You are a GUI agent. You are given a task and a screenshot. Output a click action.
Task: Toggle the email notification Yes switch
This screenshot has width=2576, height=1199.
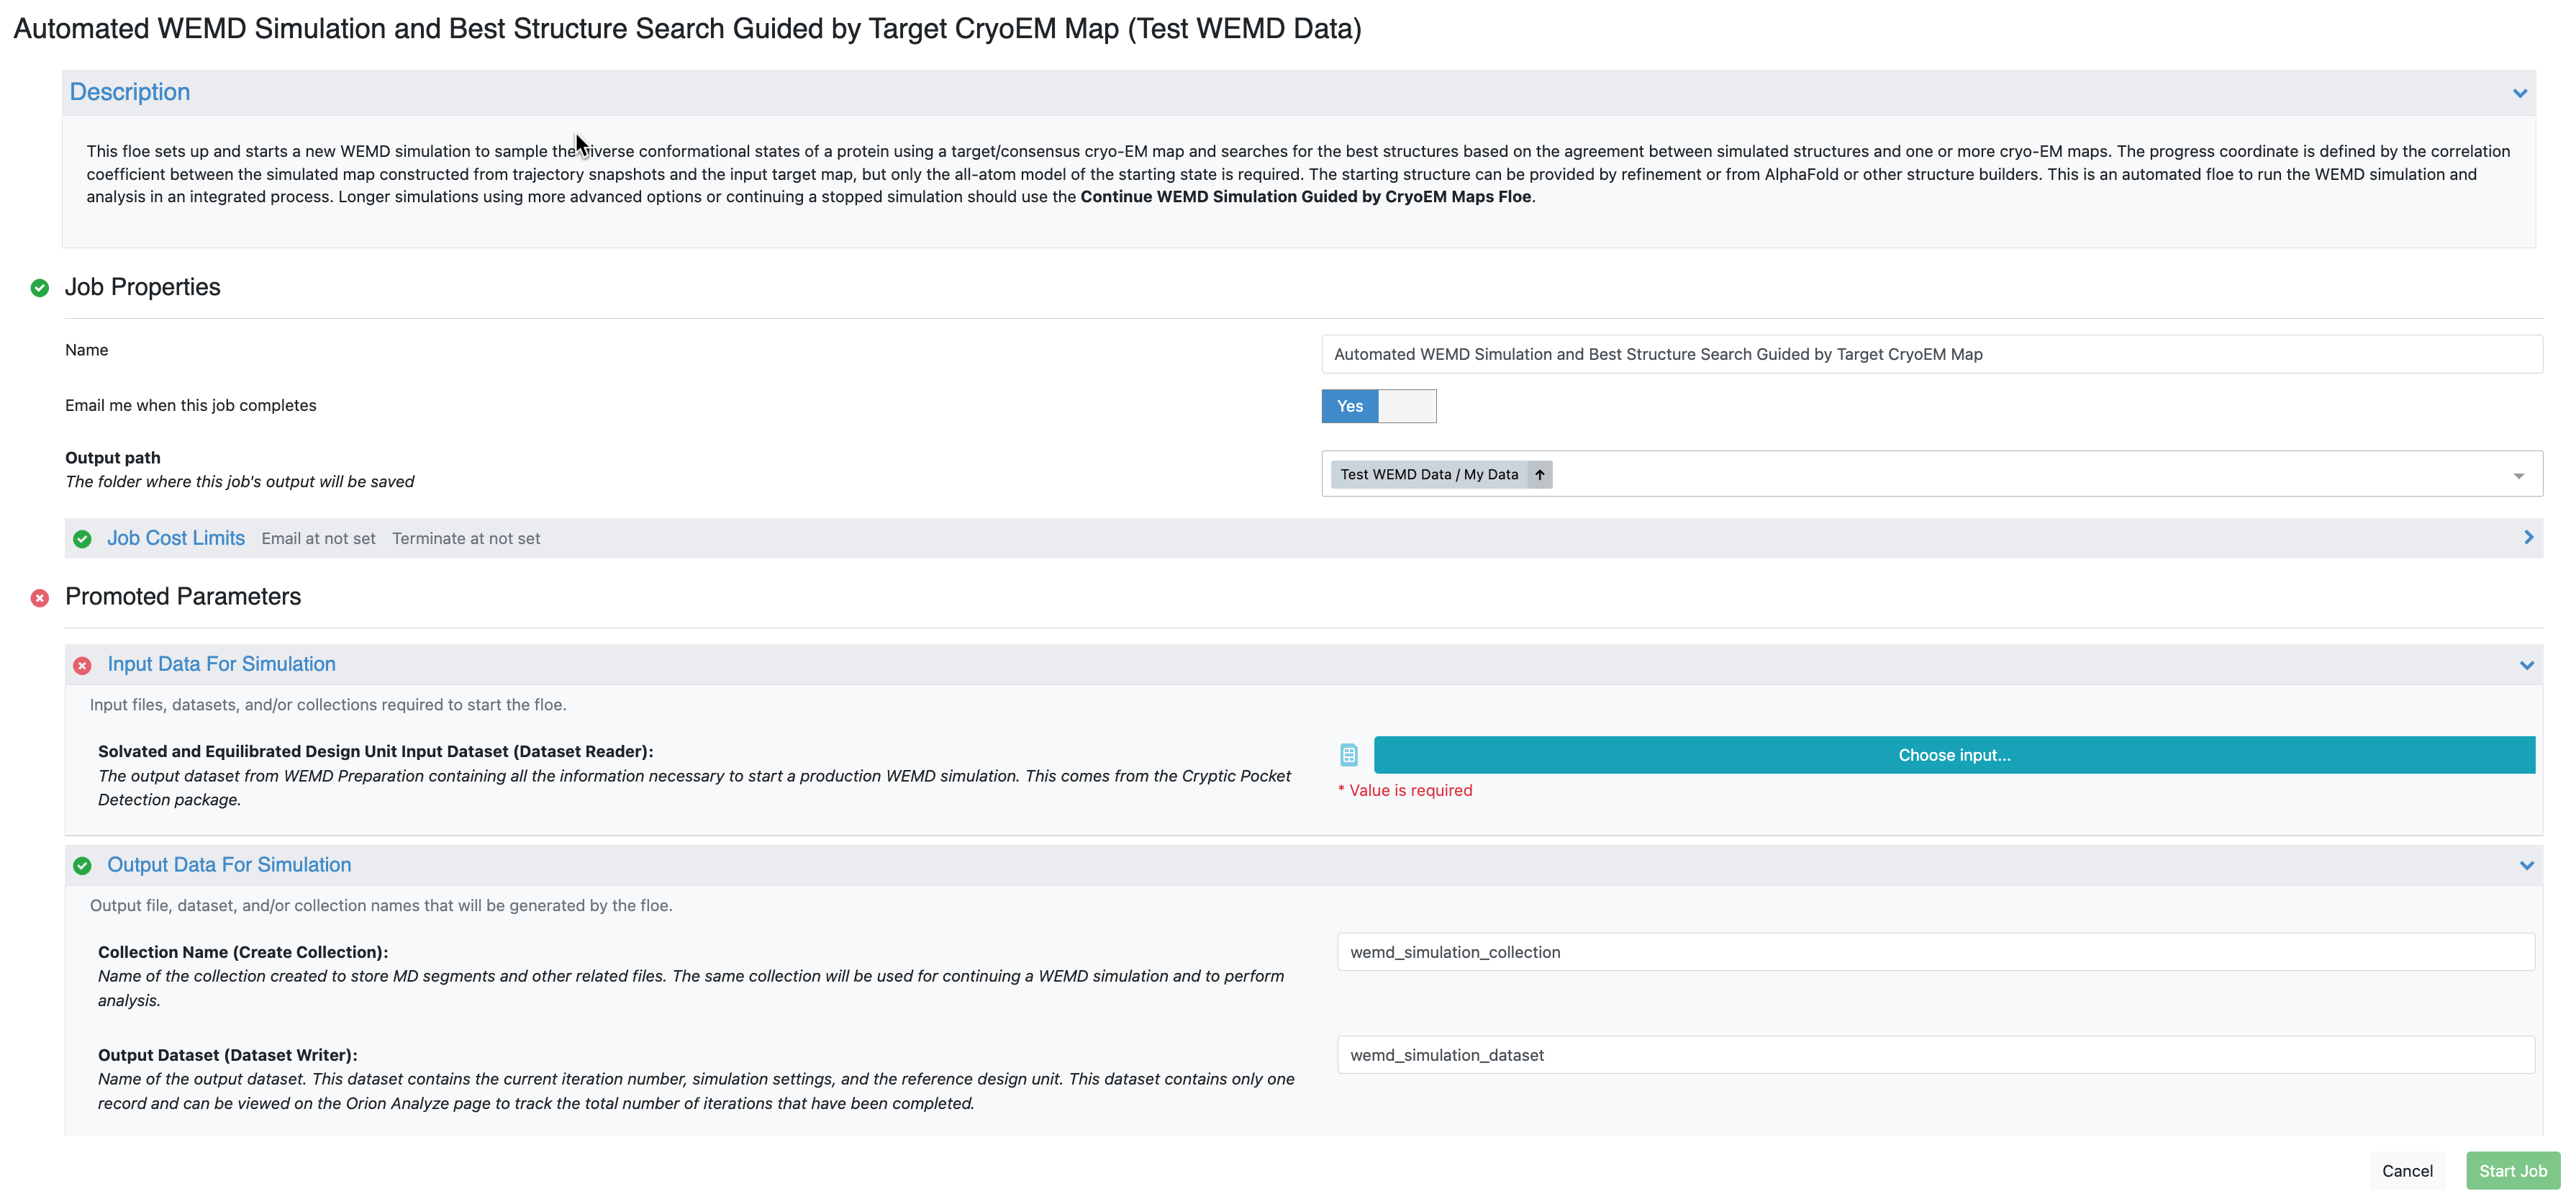click(1378, 406)
